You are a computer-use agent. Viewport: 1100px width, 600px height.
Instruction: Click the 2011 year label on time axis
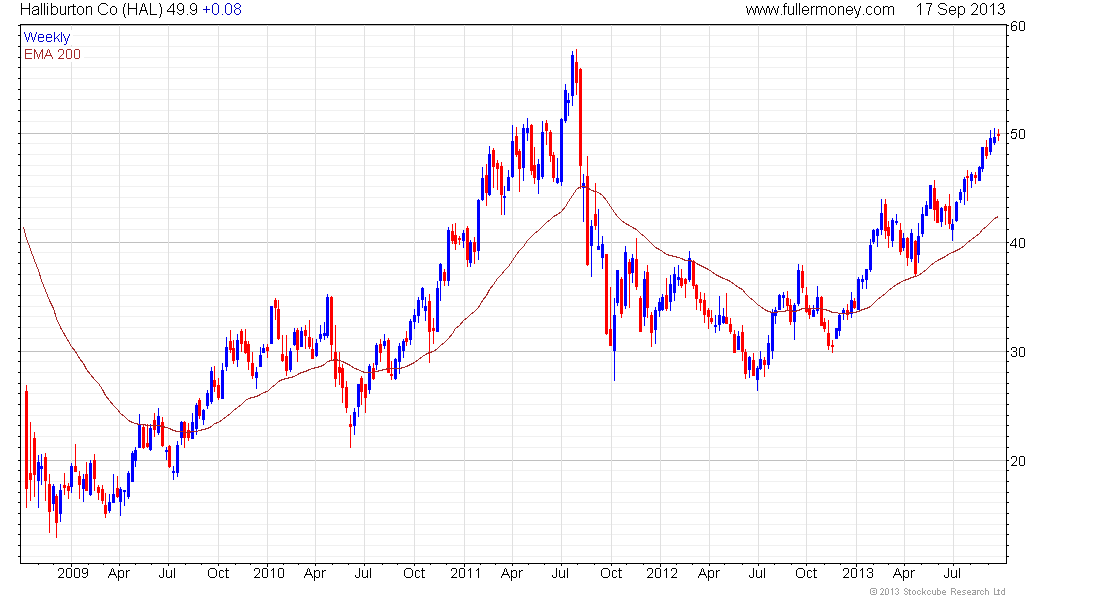pos(465,573)
